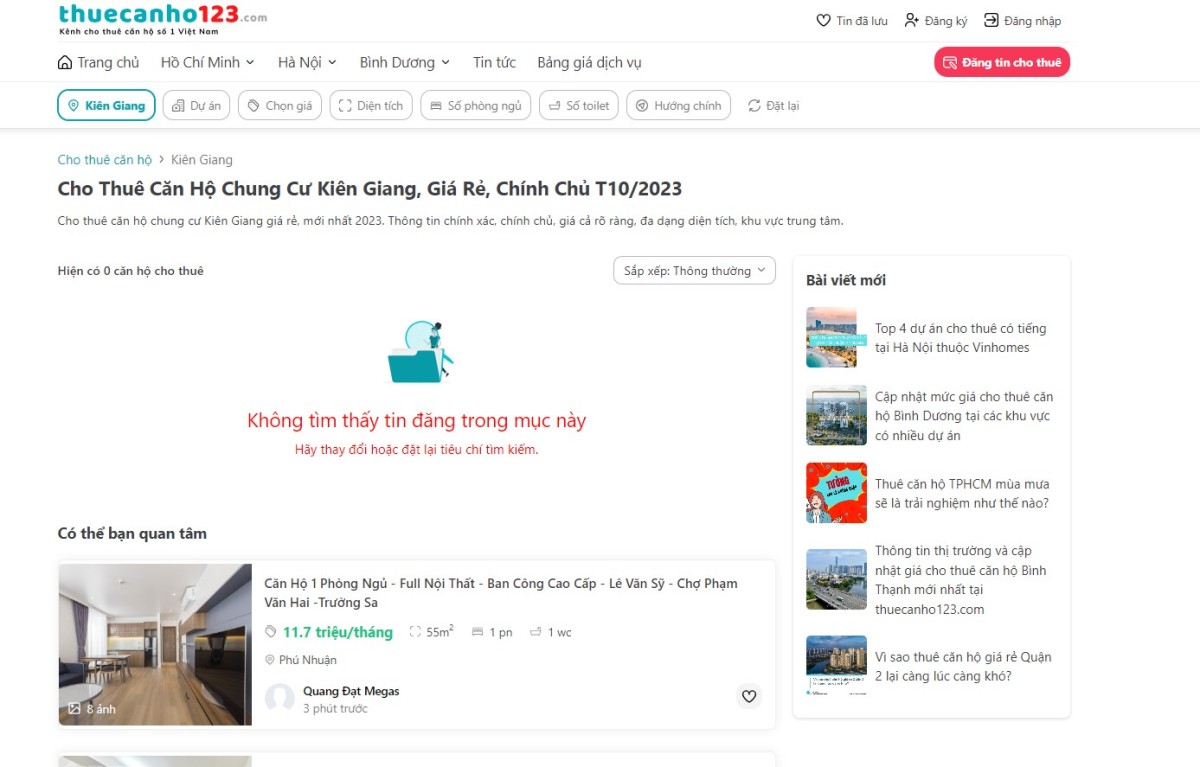Click the Phú Nhuận location text
The height and width of the screenshot is (767, 1200).
[308, 660]
